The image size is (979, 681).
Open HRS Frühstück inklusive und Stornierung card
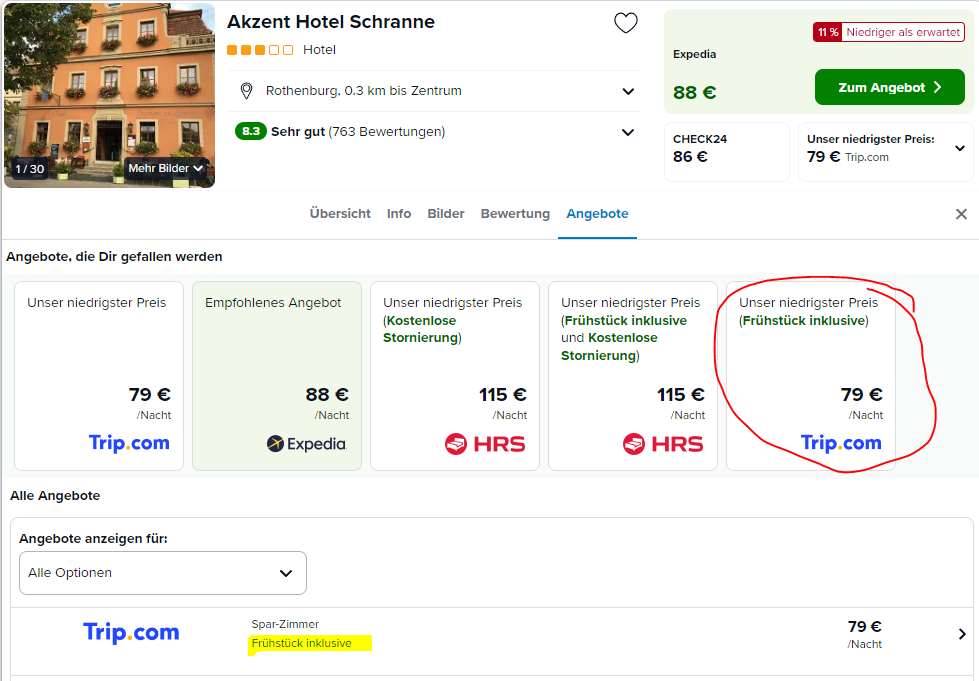click(632, 376)
